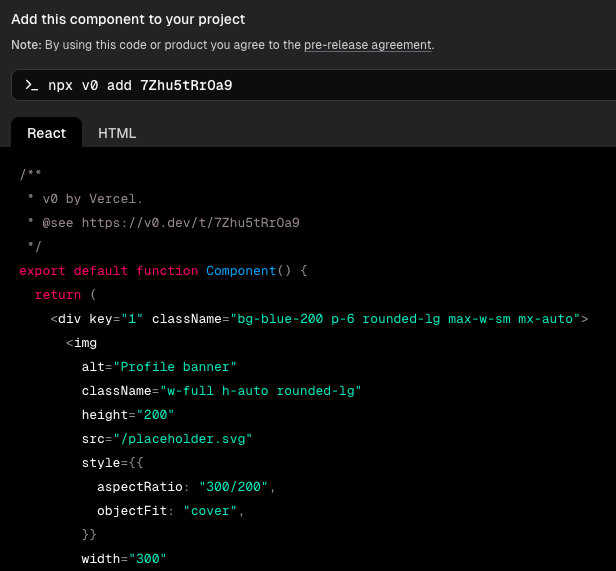Click the height "200" attribute value
This screenshot has height=571, width=616.
tap(155, 415)
